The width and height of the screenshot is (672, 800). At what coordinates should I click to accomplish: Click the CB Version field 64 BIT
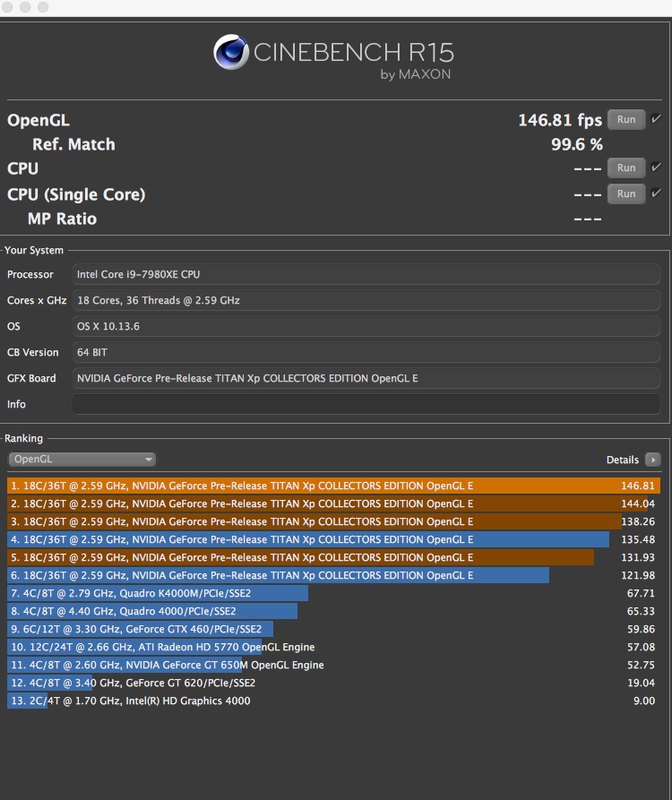[366, 353]
